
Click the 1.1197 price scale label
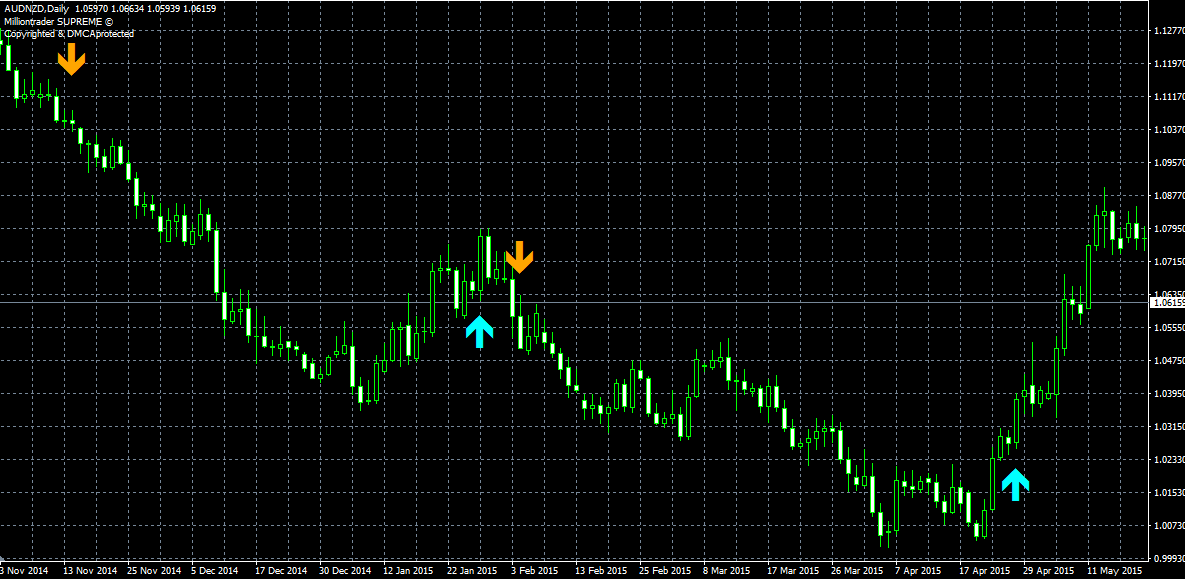[1168, 64]
